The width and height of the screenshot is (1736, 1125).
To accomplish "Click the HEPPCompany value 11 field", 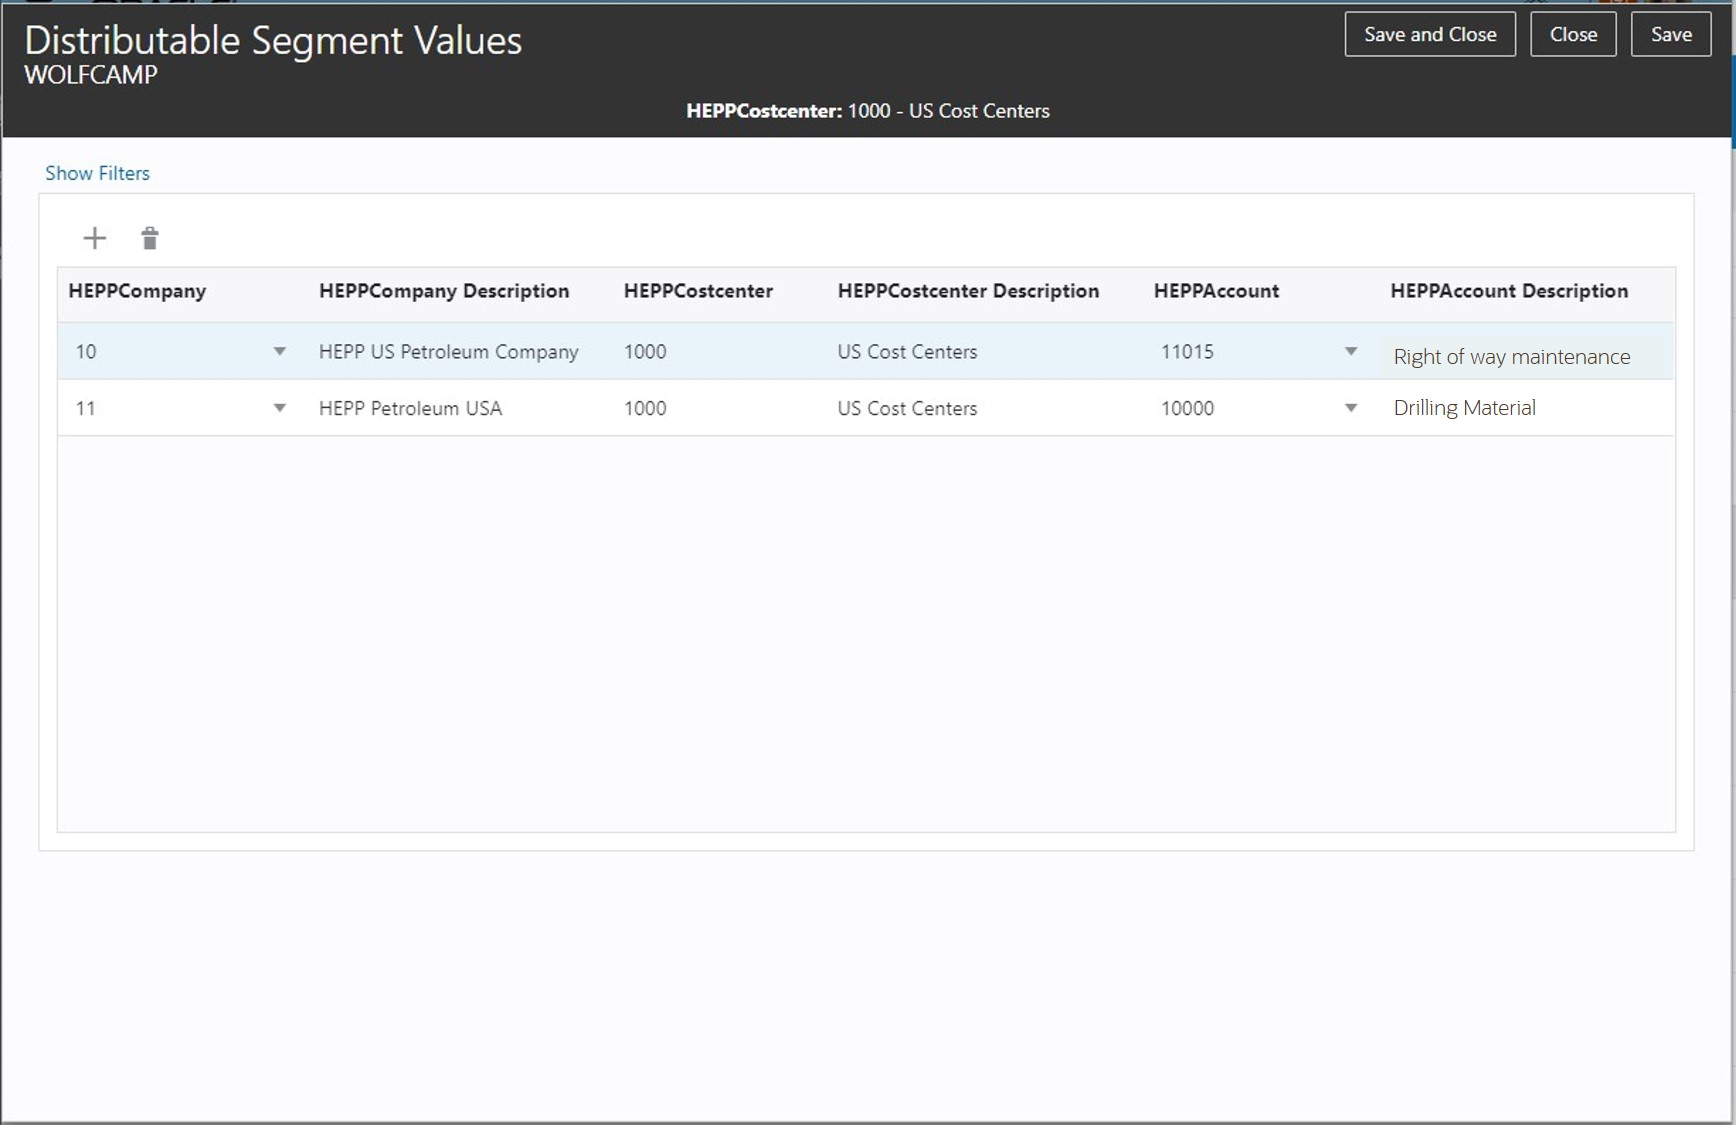I will (180, 408).
